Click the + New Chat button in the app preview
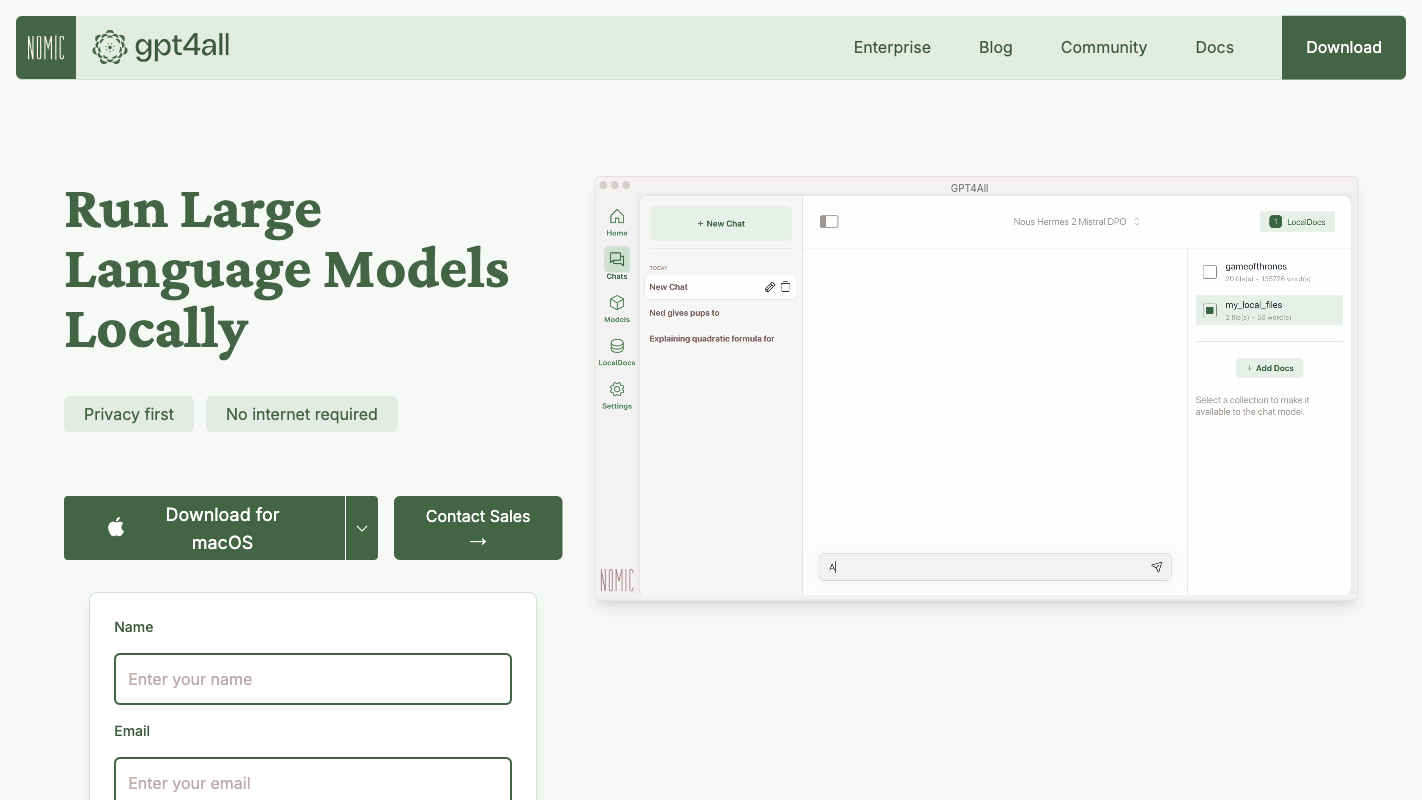The image size is (1422, 800). [721, 223]
